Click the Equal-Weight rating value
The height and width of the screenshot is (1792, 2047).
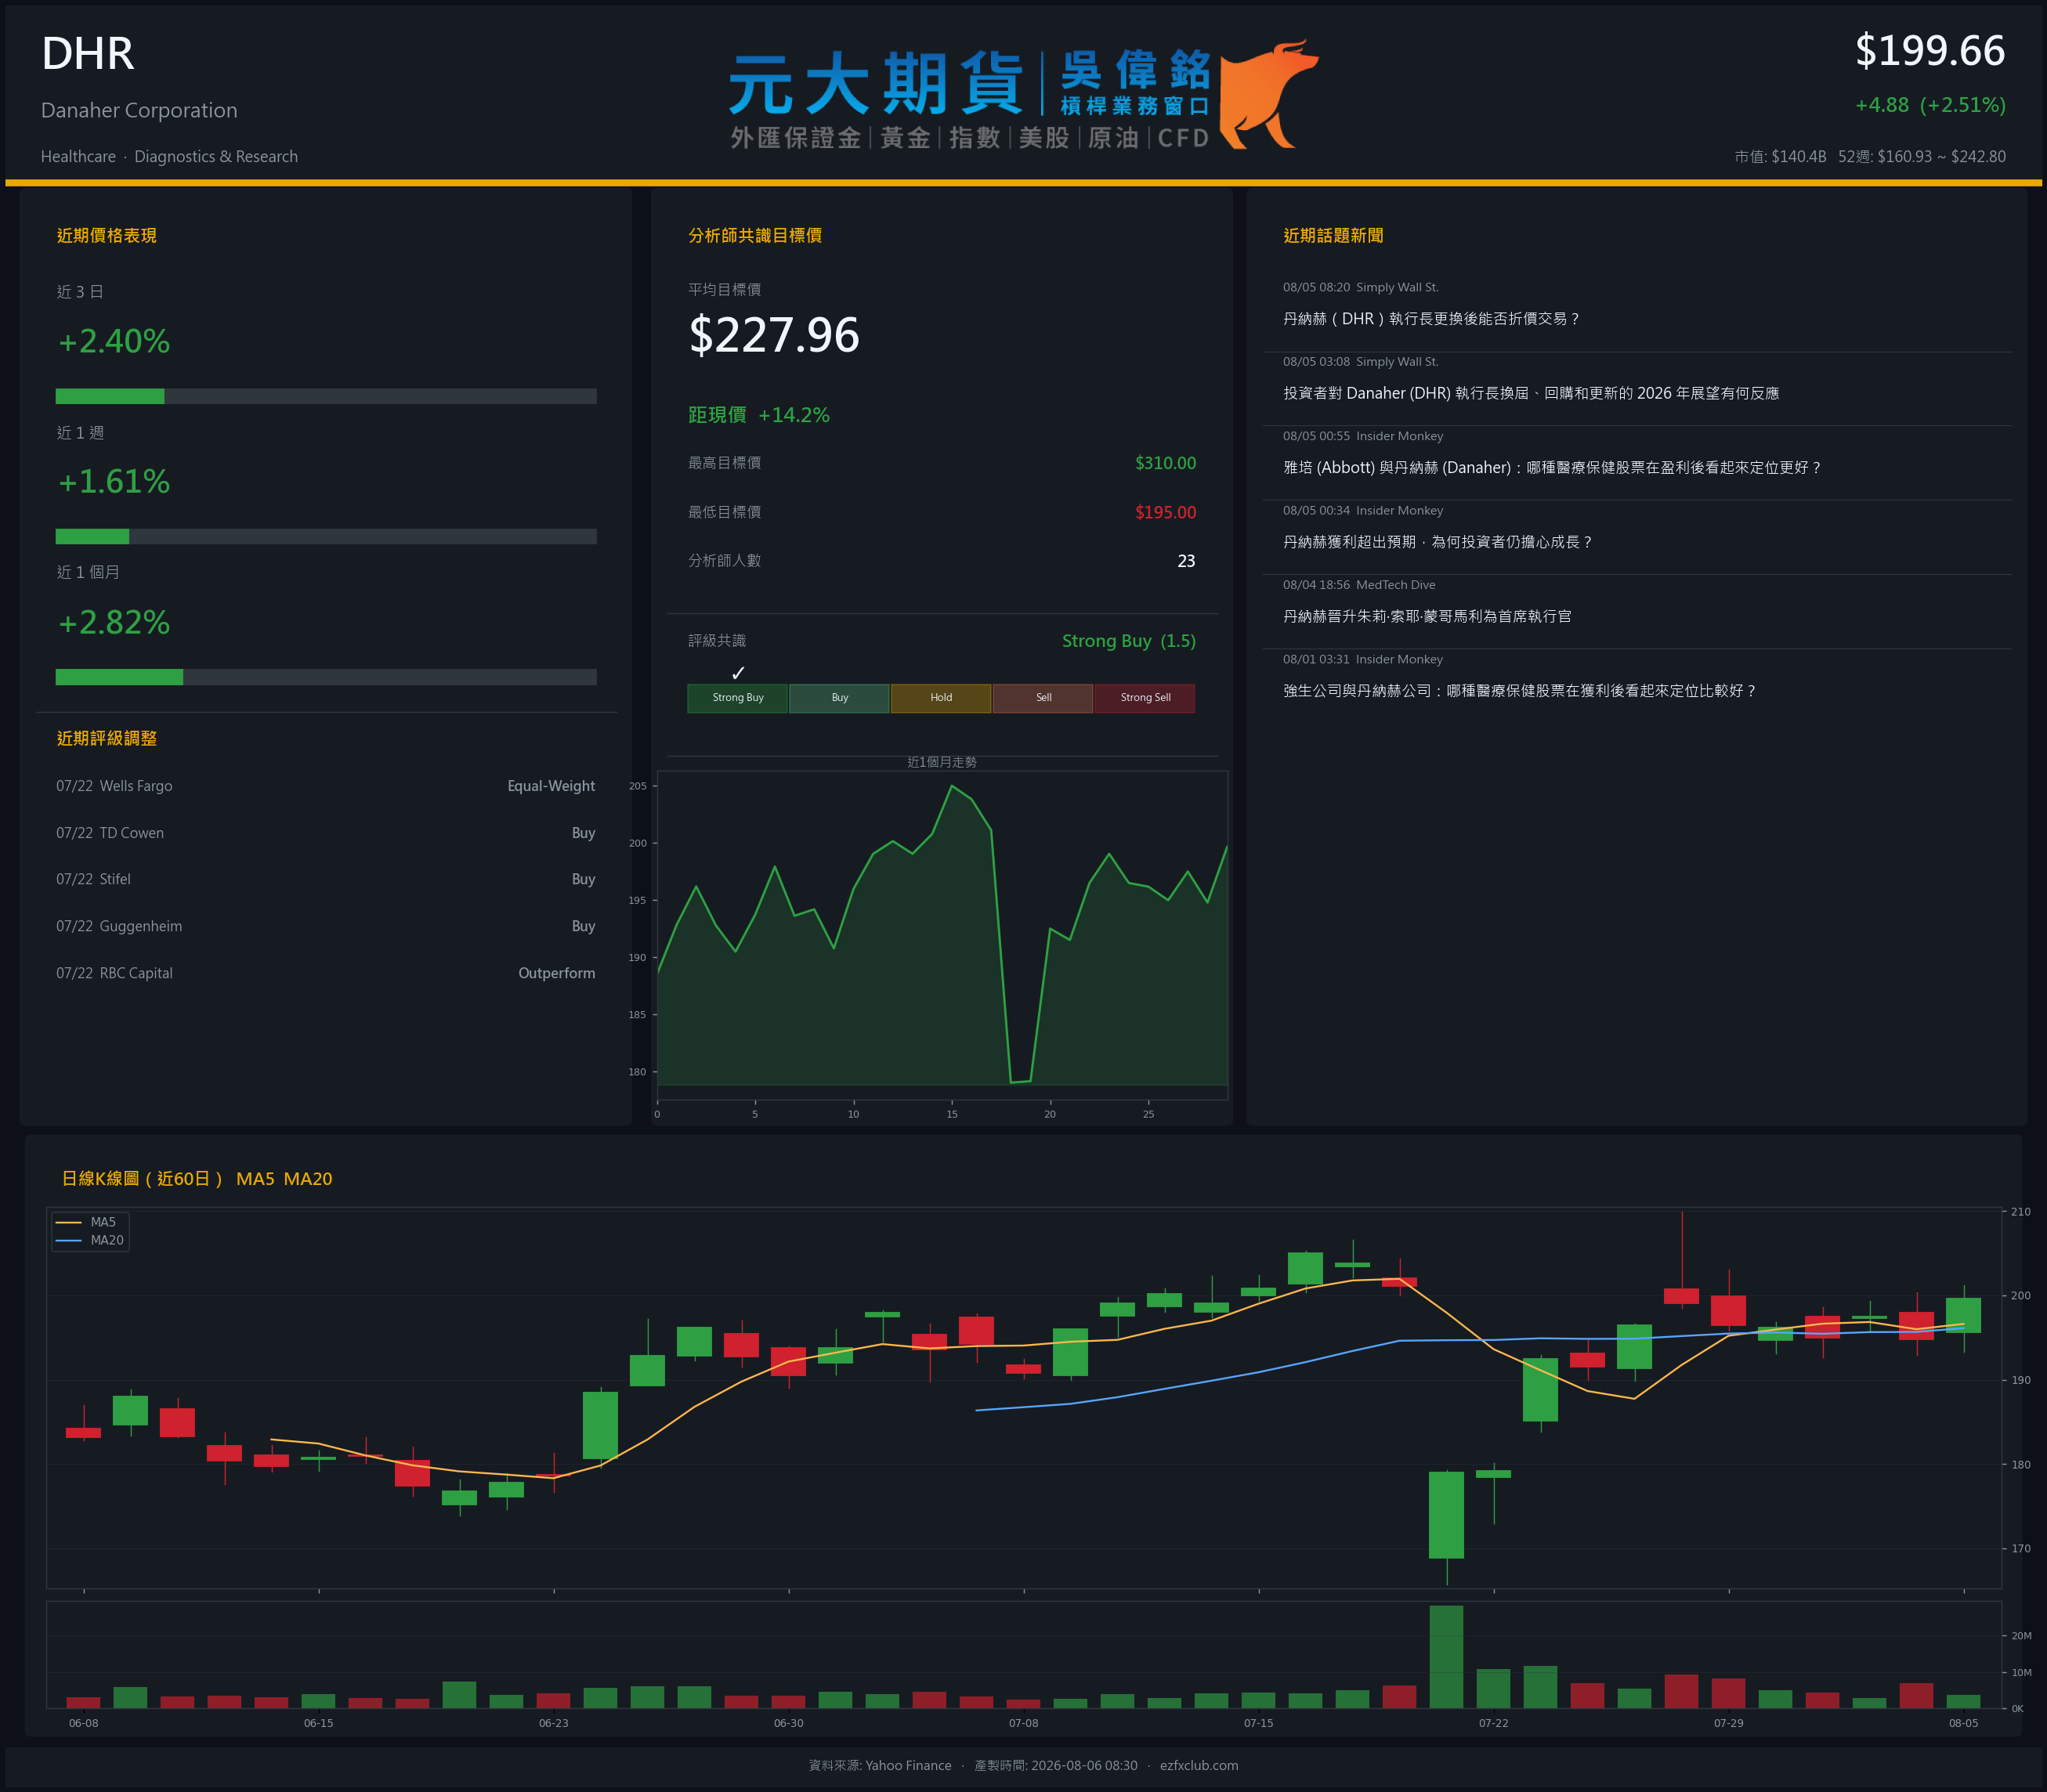tap(551, 786)
